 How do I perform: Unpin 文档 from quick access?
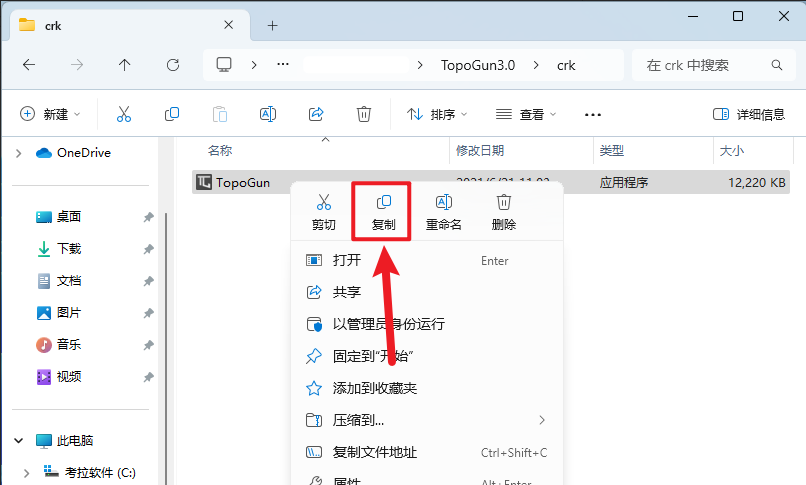149,281
